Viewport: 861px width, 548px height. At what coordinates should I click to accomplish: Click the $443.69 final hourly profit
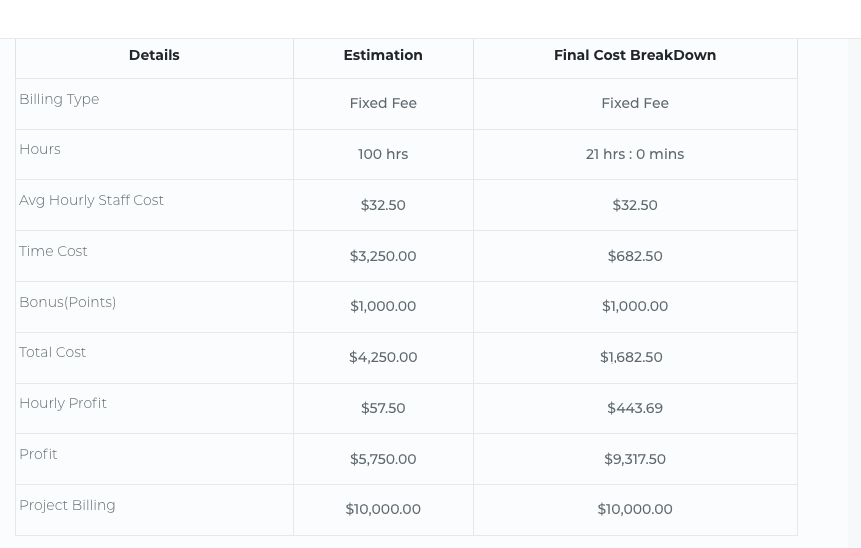coord(635,408)
